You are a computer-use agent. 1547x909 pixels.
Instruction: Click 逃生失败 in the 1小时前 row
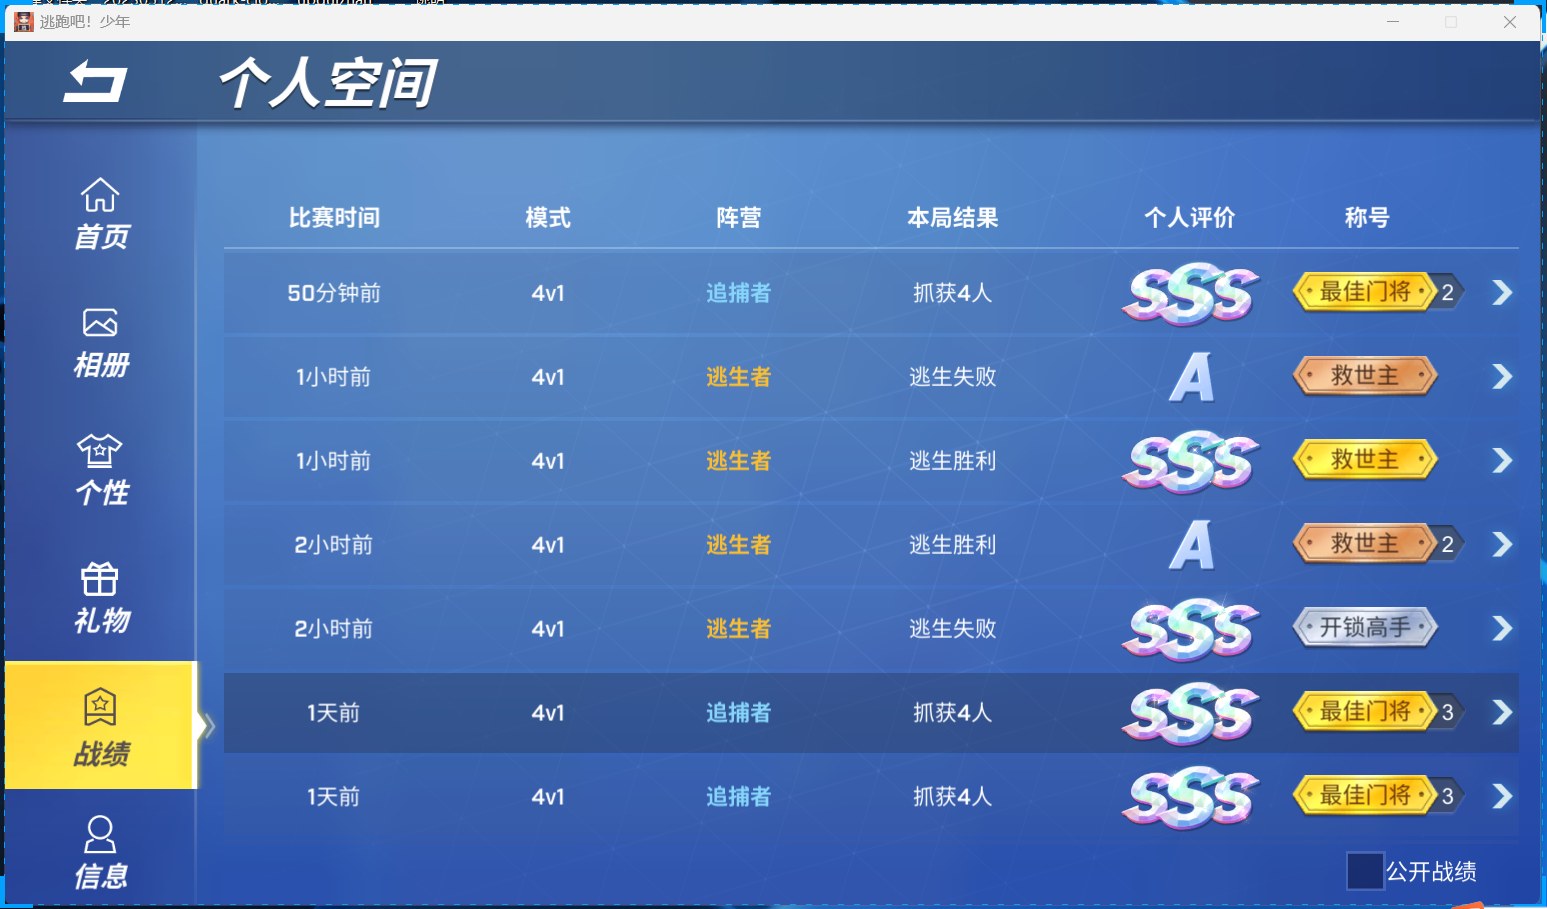[953, 377]
